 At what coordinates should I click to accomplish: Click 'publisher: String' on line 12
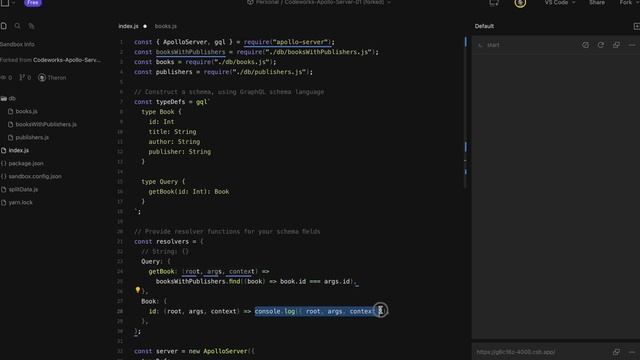click(x=180, y=152)
